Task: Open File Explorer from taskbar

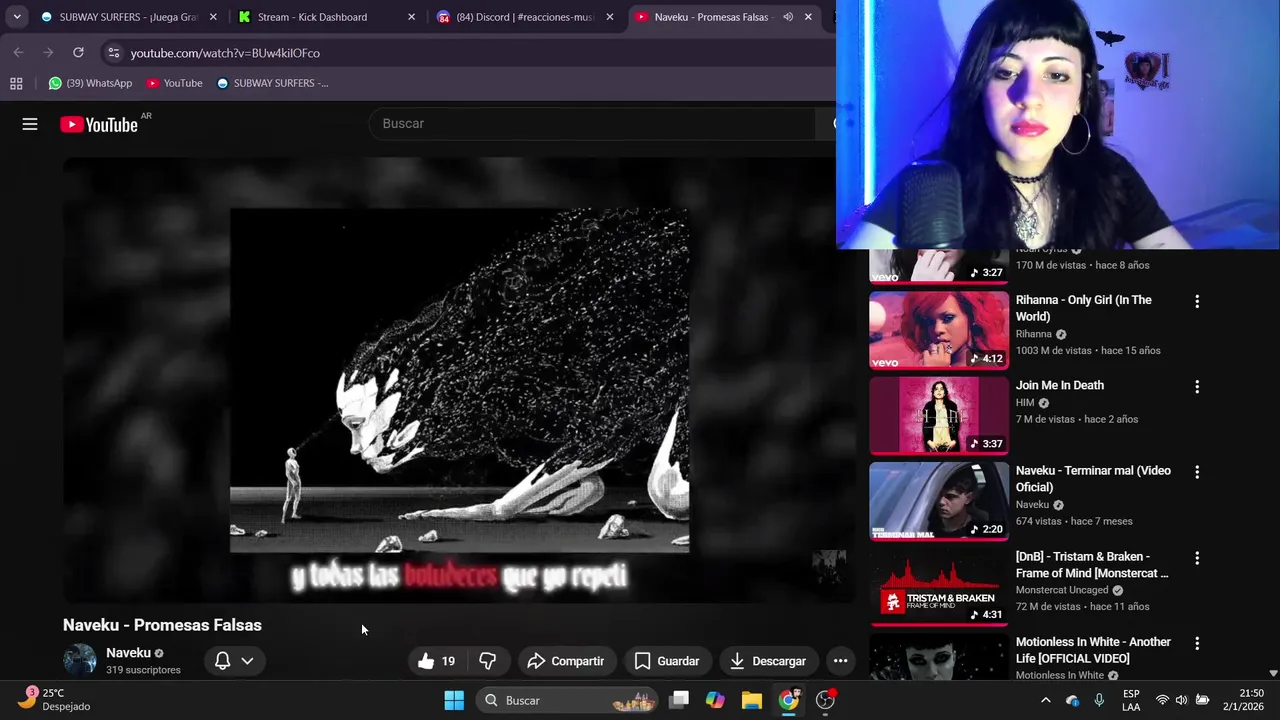Action: [752, 700]
